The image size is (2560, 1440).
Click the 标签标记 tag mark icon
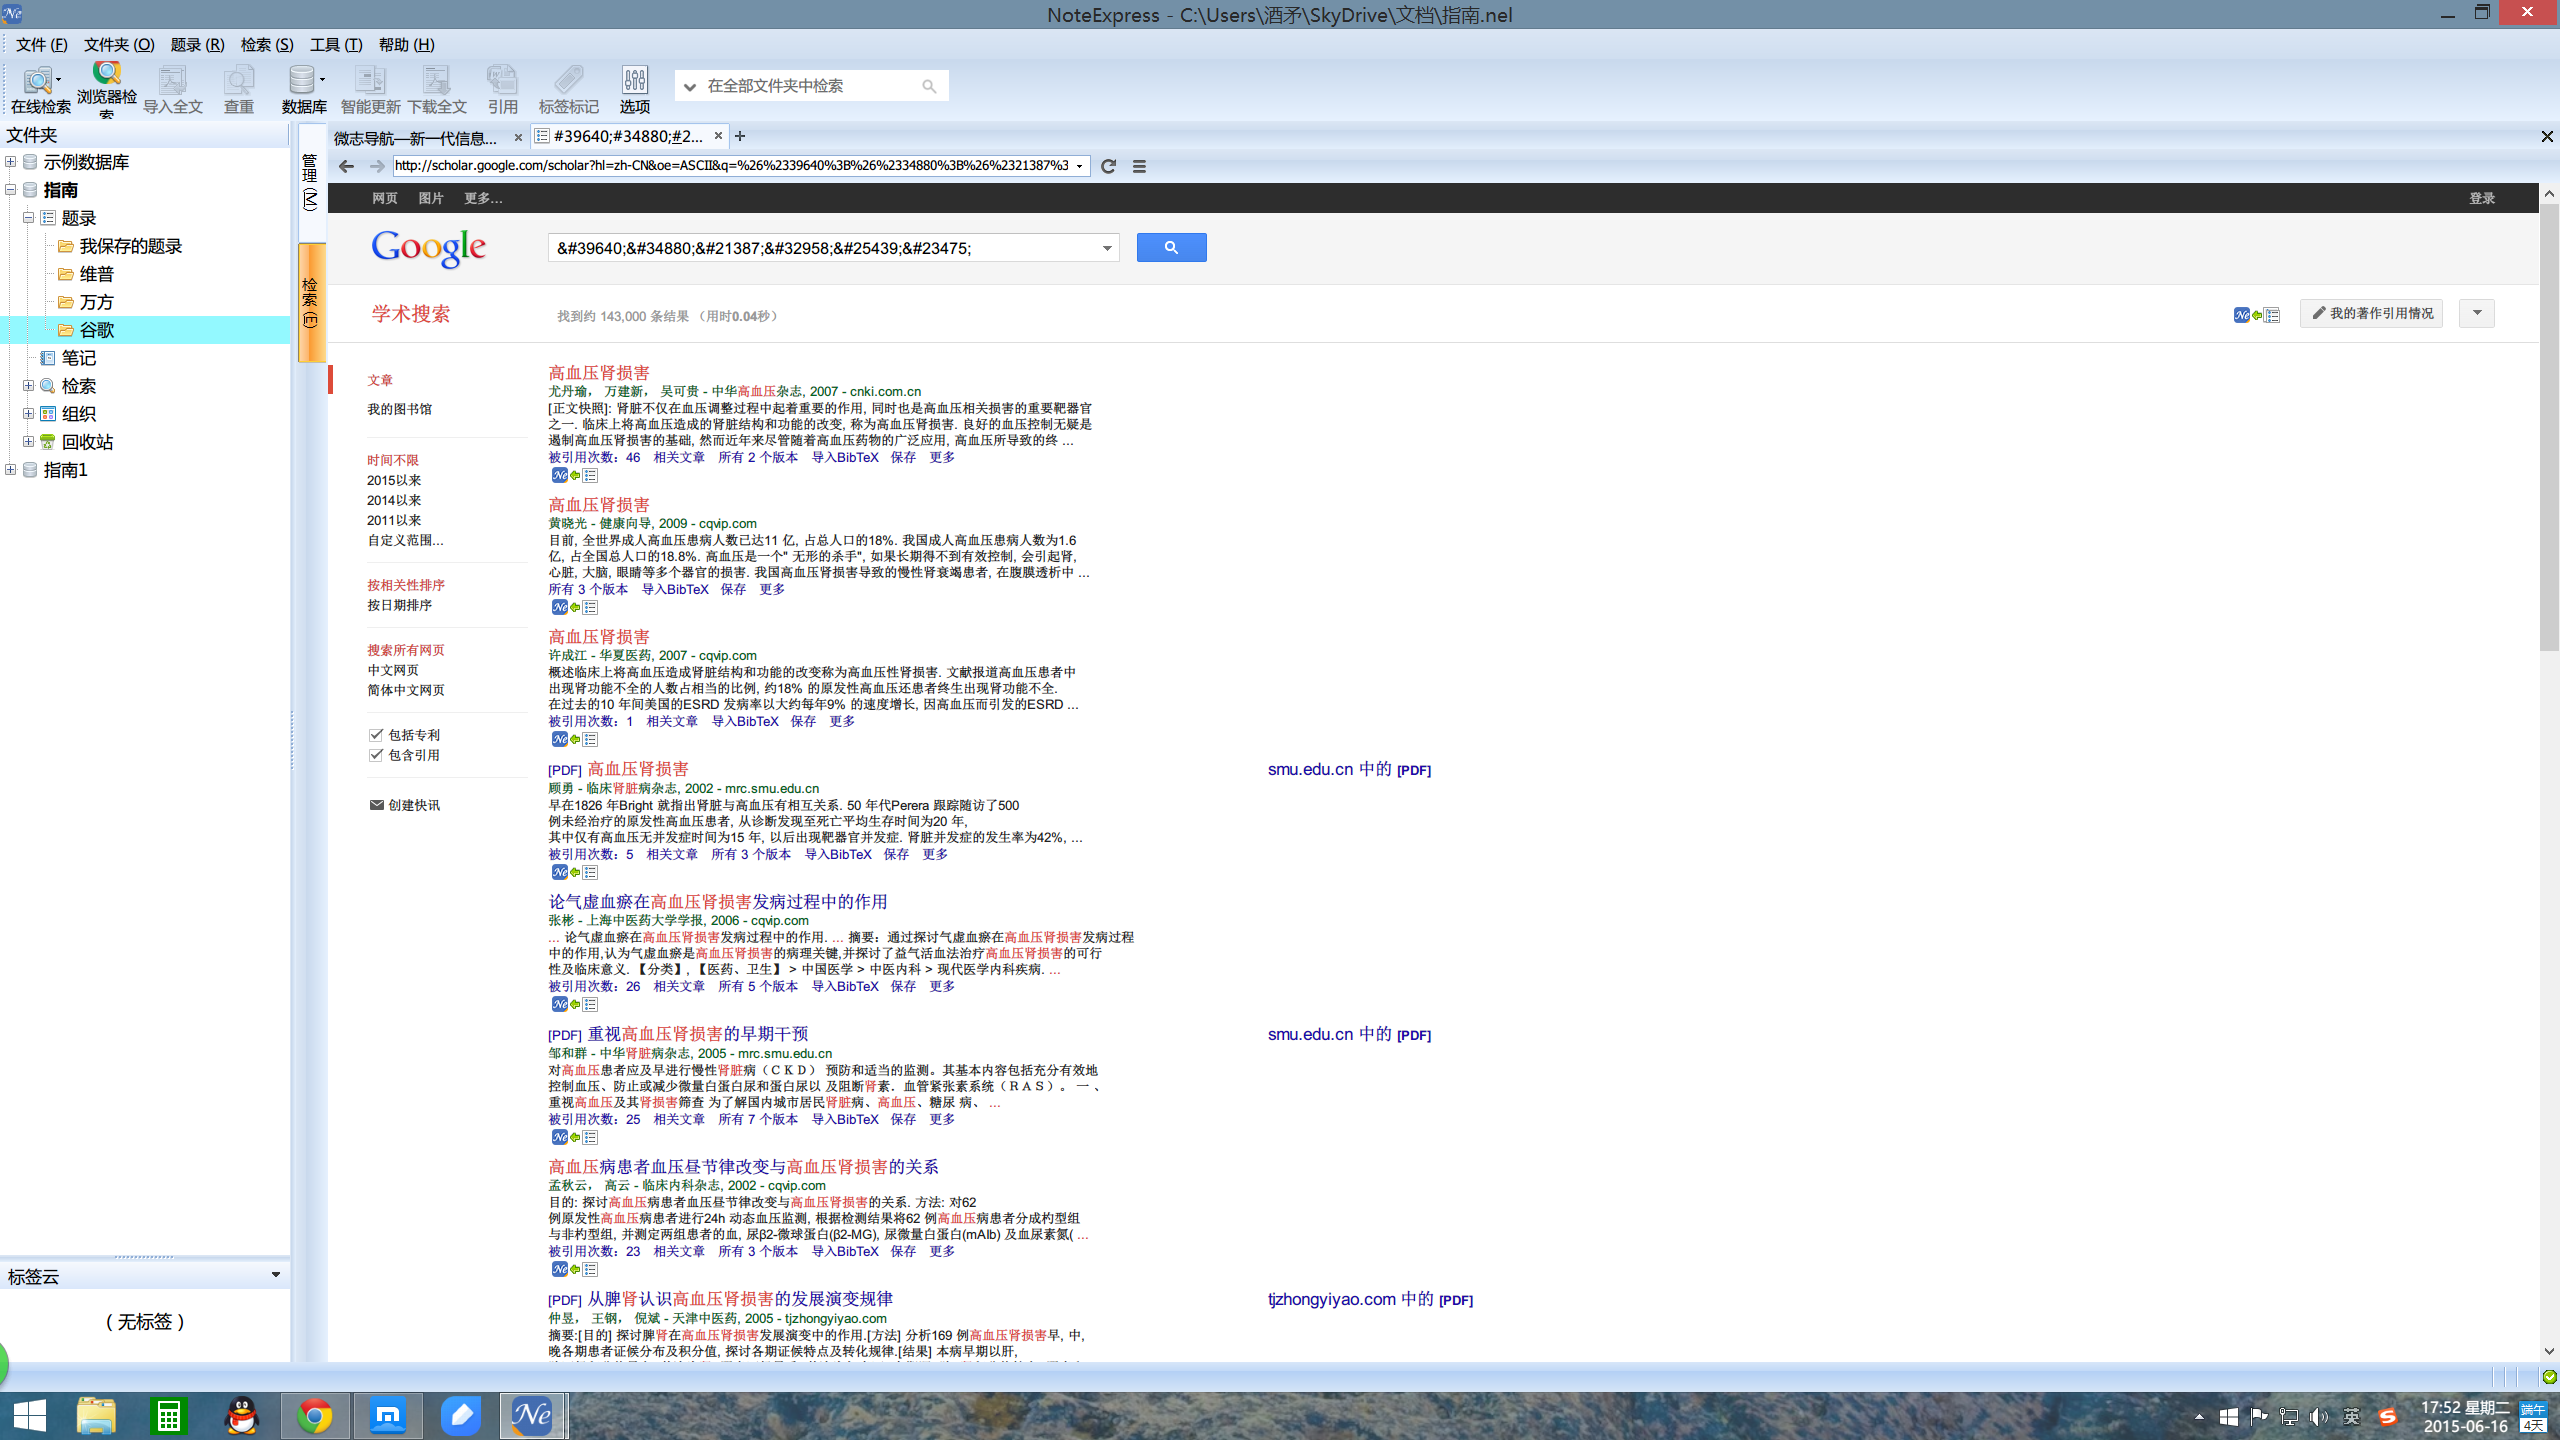[x=568, y=88]
